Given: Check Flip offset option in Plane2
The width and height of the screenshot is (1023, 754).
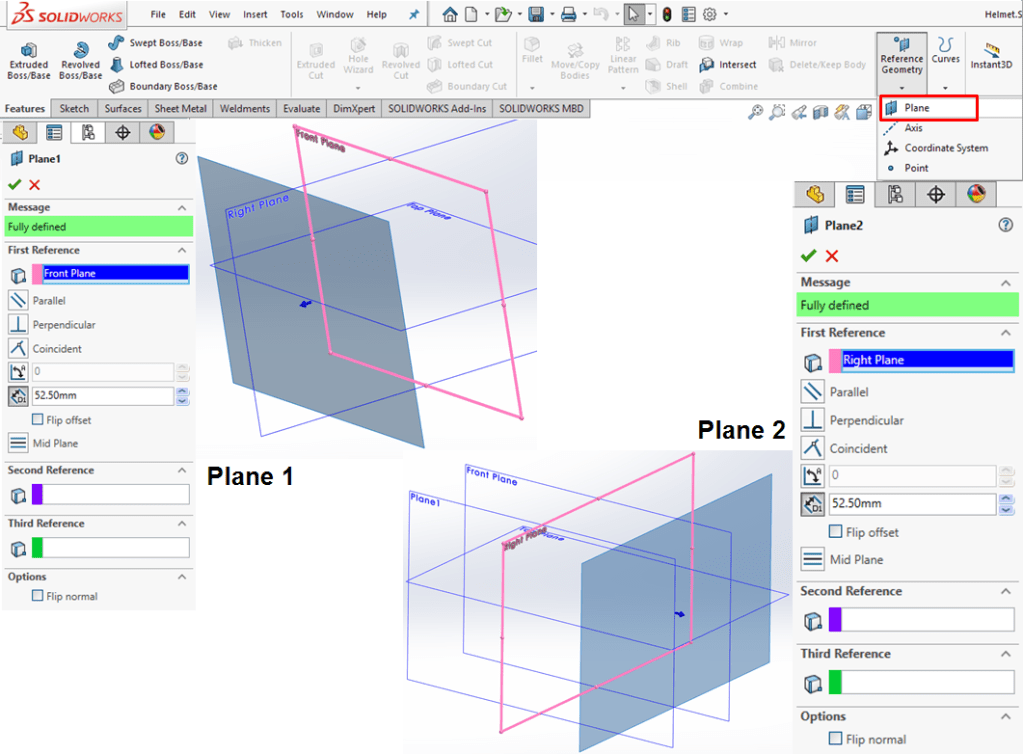Looking at the screenshot, I should click(835, 532).
